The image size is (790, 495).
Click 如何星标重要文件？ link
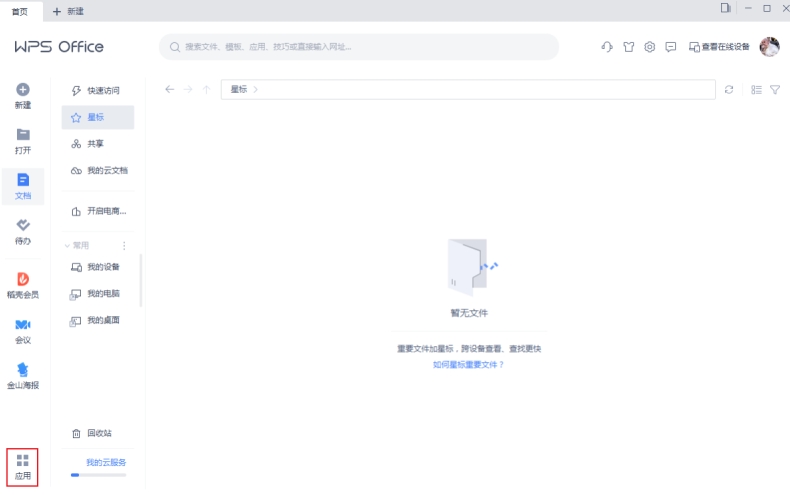468,364
